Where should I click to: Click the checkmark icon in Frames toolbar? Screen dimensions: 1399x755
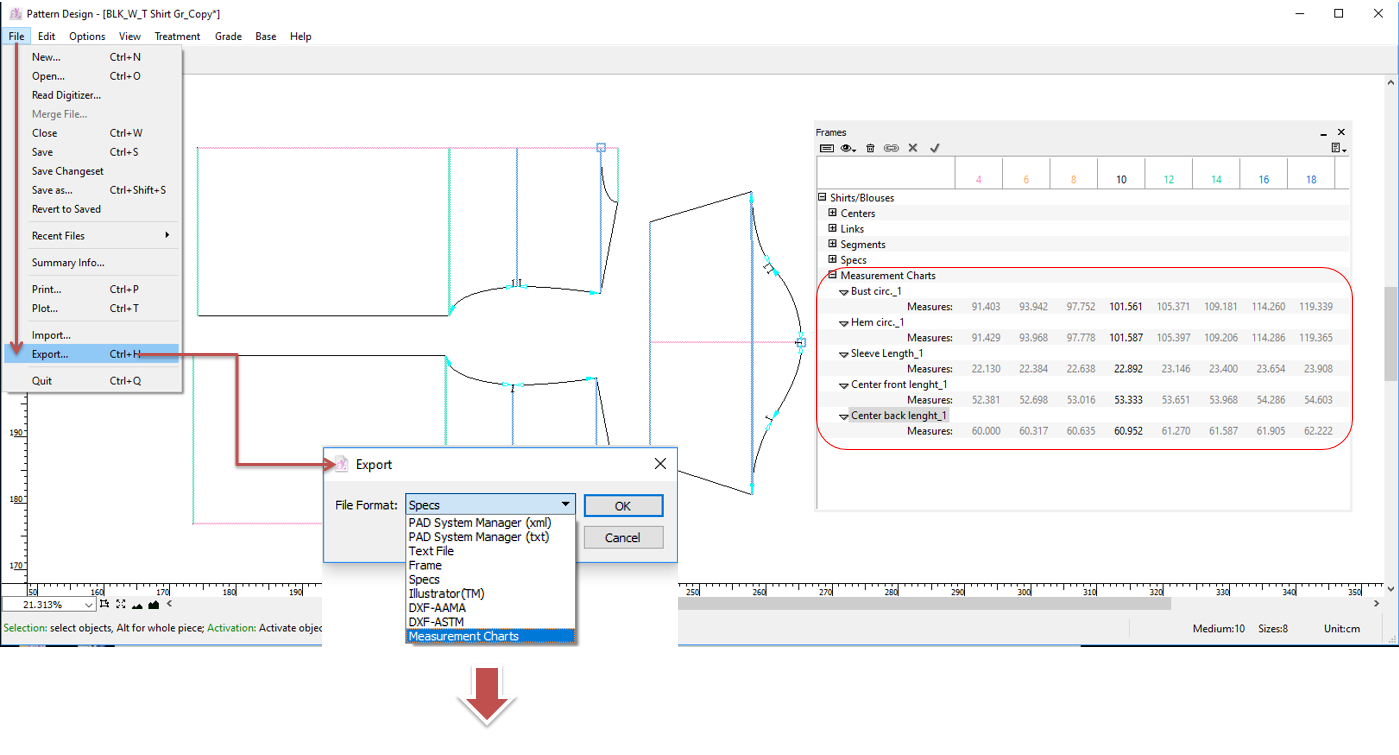[935, 148]
